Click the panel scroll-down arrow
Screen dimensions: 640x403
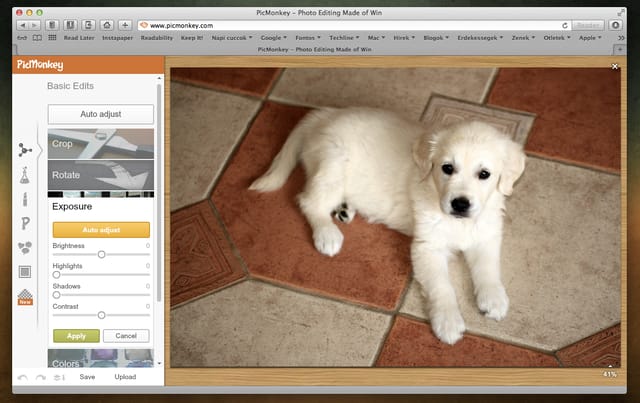(159, 363)
